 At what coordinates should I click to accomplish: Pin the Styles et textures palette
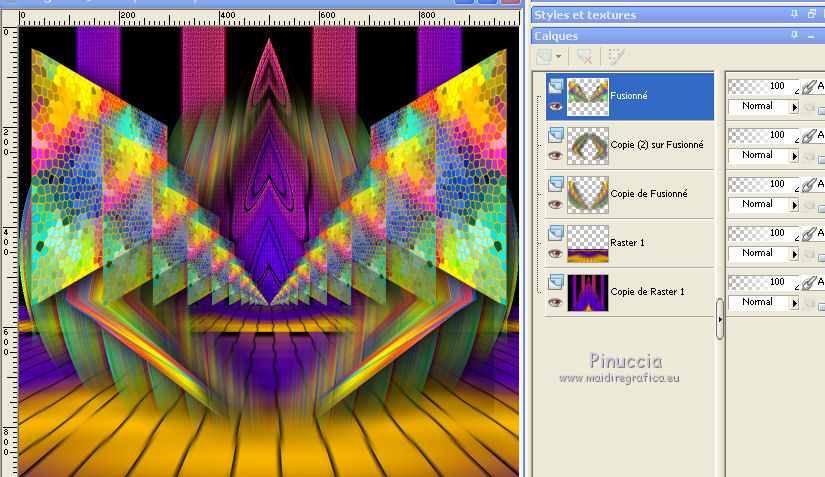[794, 14]
